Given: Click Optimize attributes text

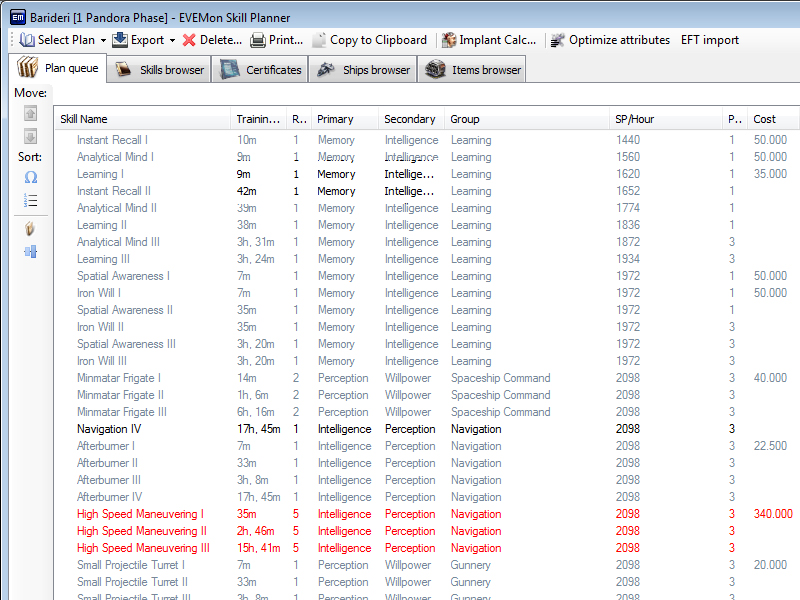Looking at the screenshot, I should click(x=619, y=40).
